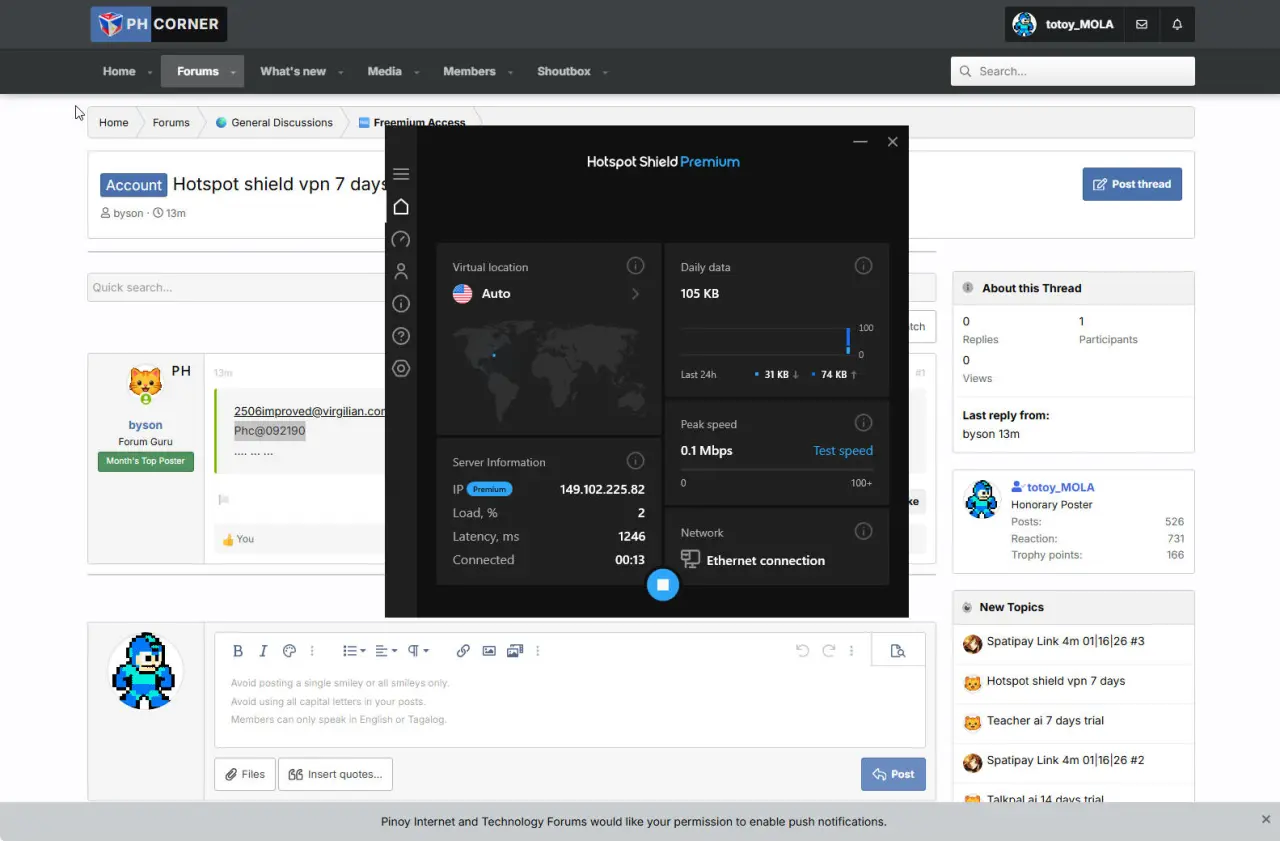
Task: Select the Home item in the navigation bar
Action: click(x=119, y=71)
